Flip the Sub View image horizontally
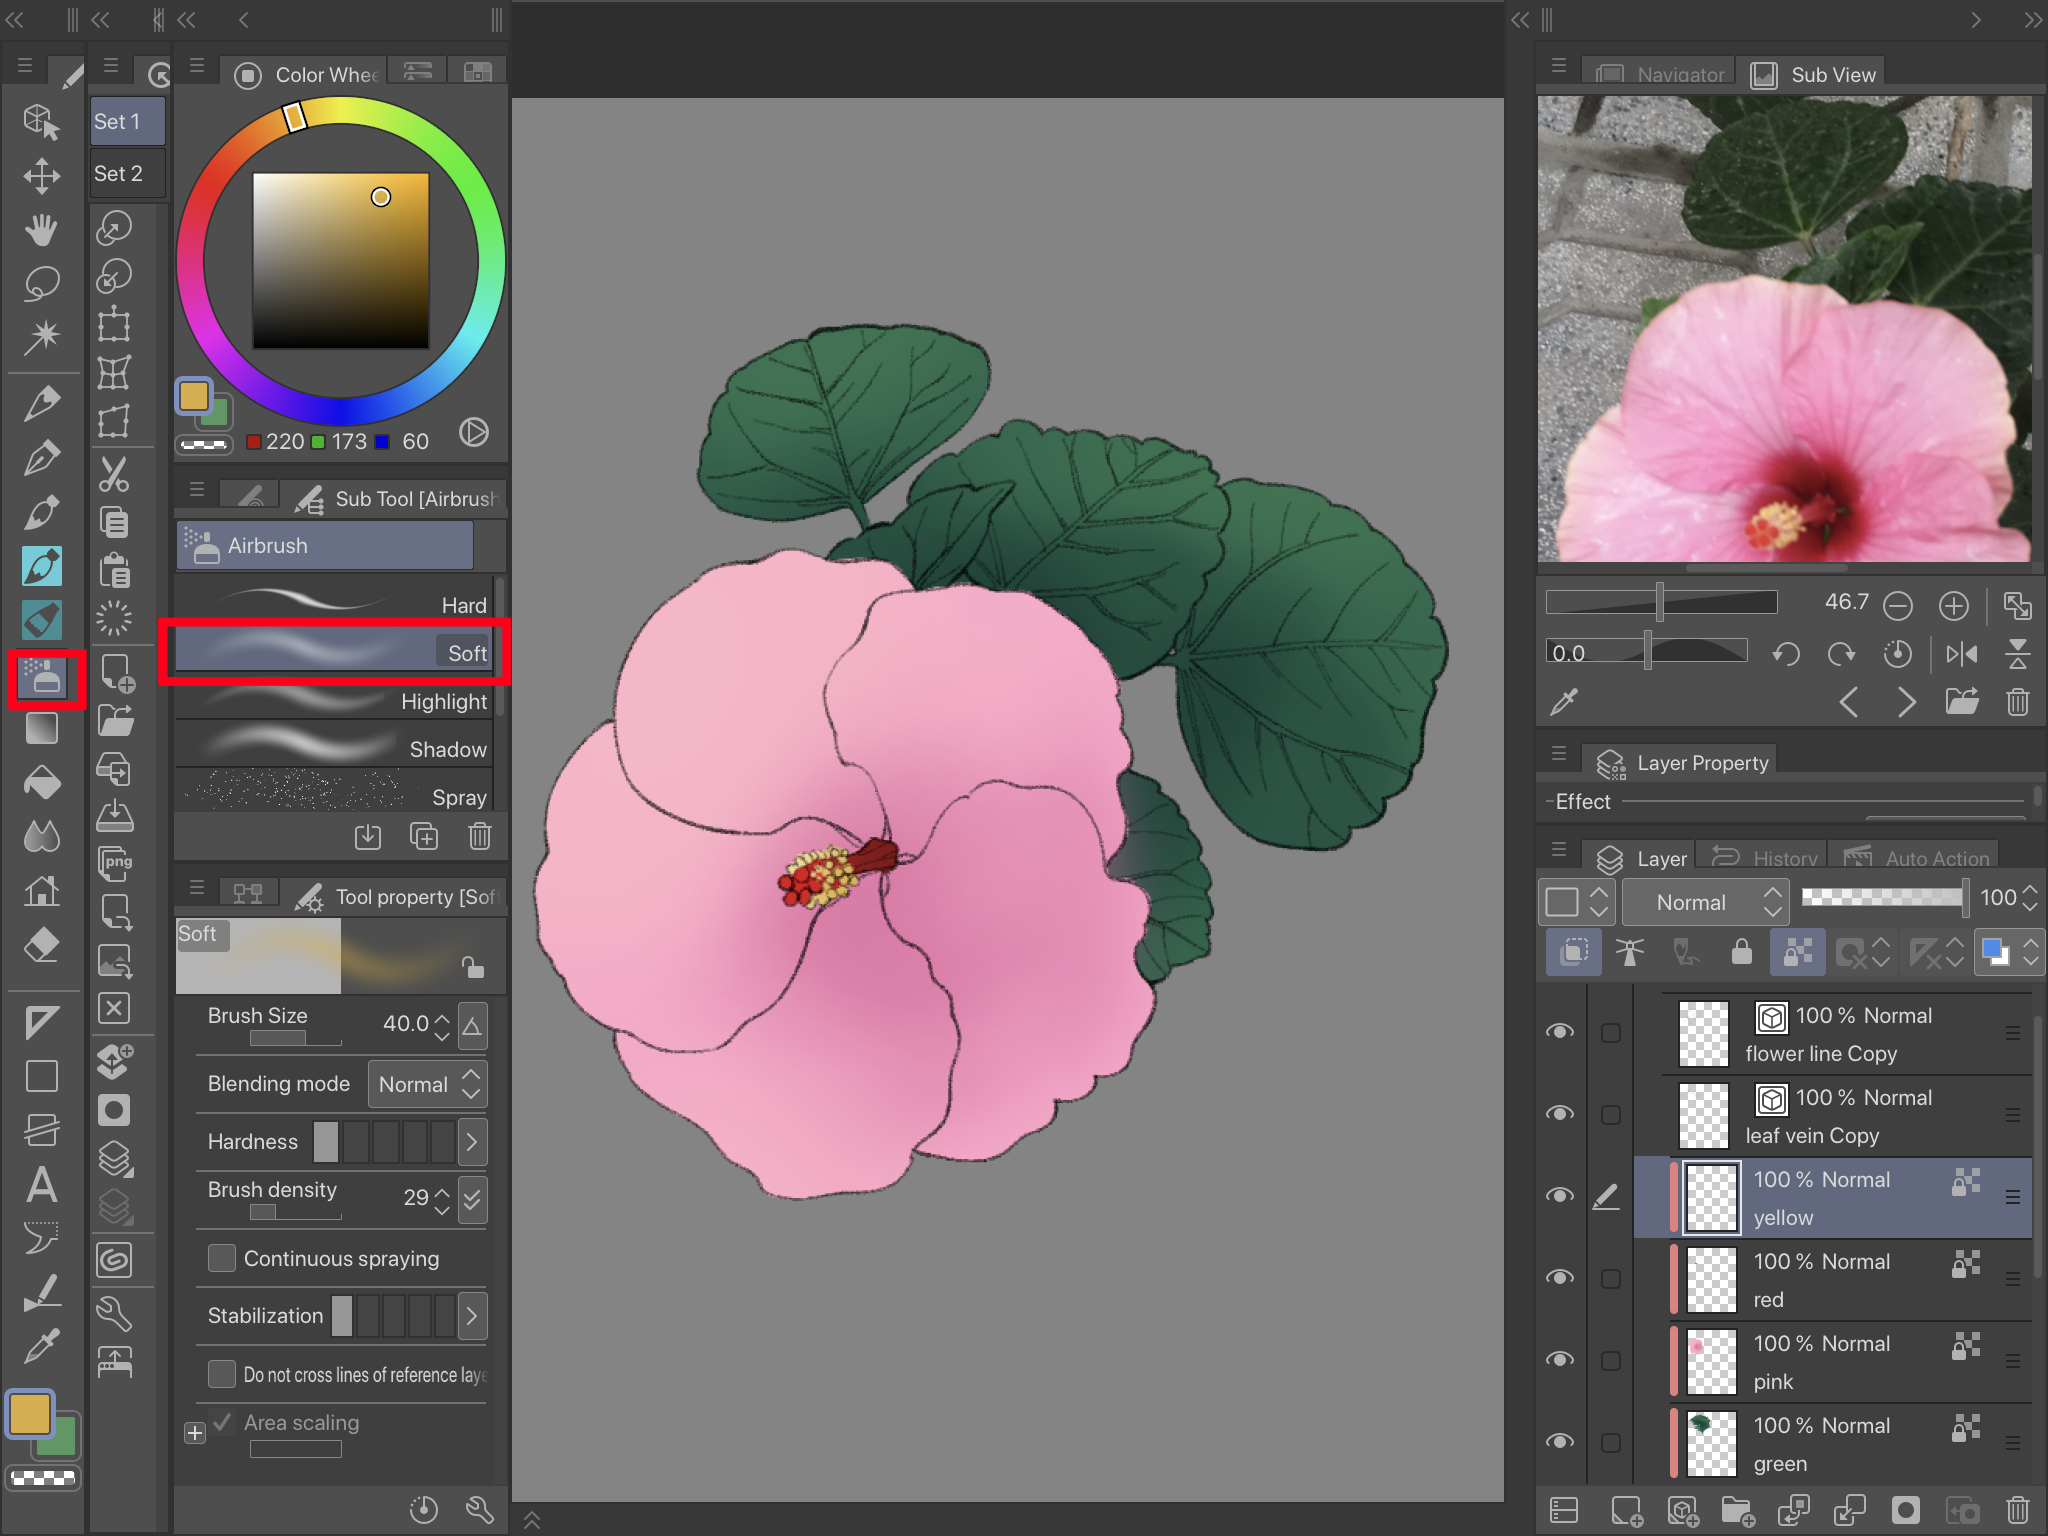2048x1536 pixels. point(1961,655)
